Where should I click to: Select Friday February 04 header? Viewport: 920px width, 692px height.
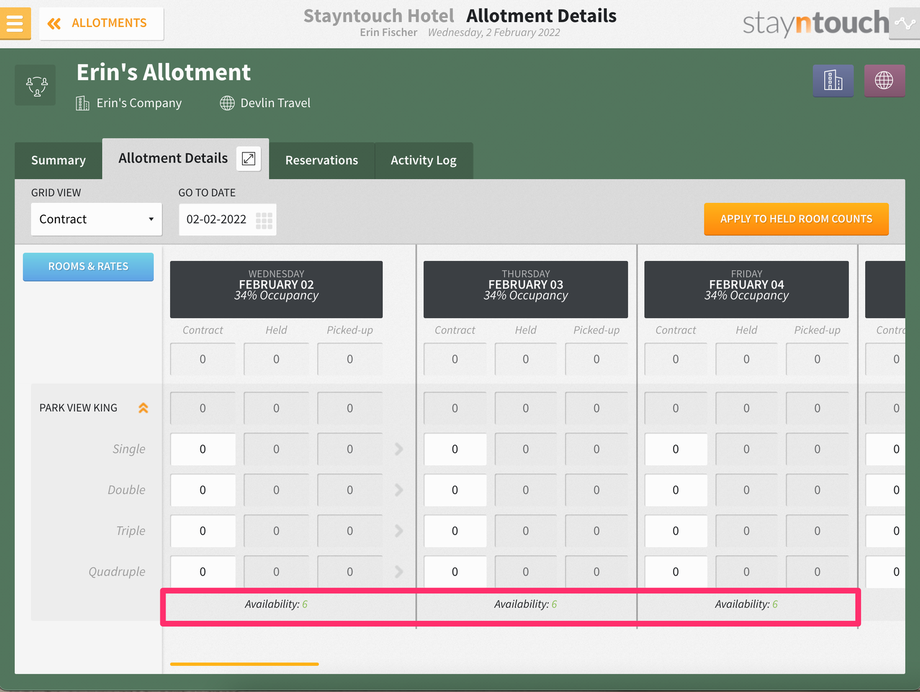pos(746,289)
